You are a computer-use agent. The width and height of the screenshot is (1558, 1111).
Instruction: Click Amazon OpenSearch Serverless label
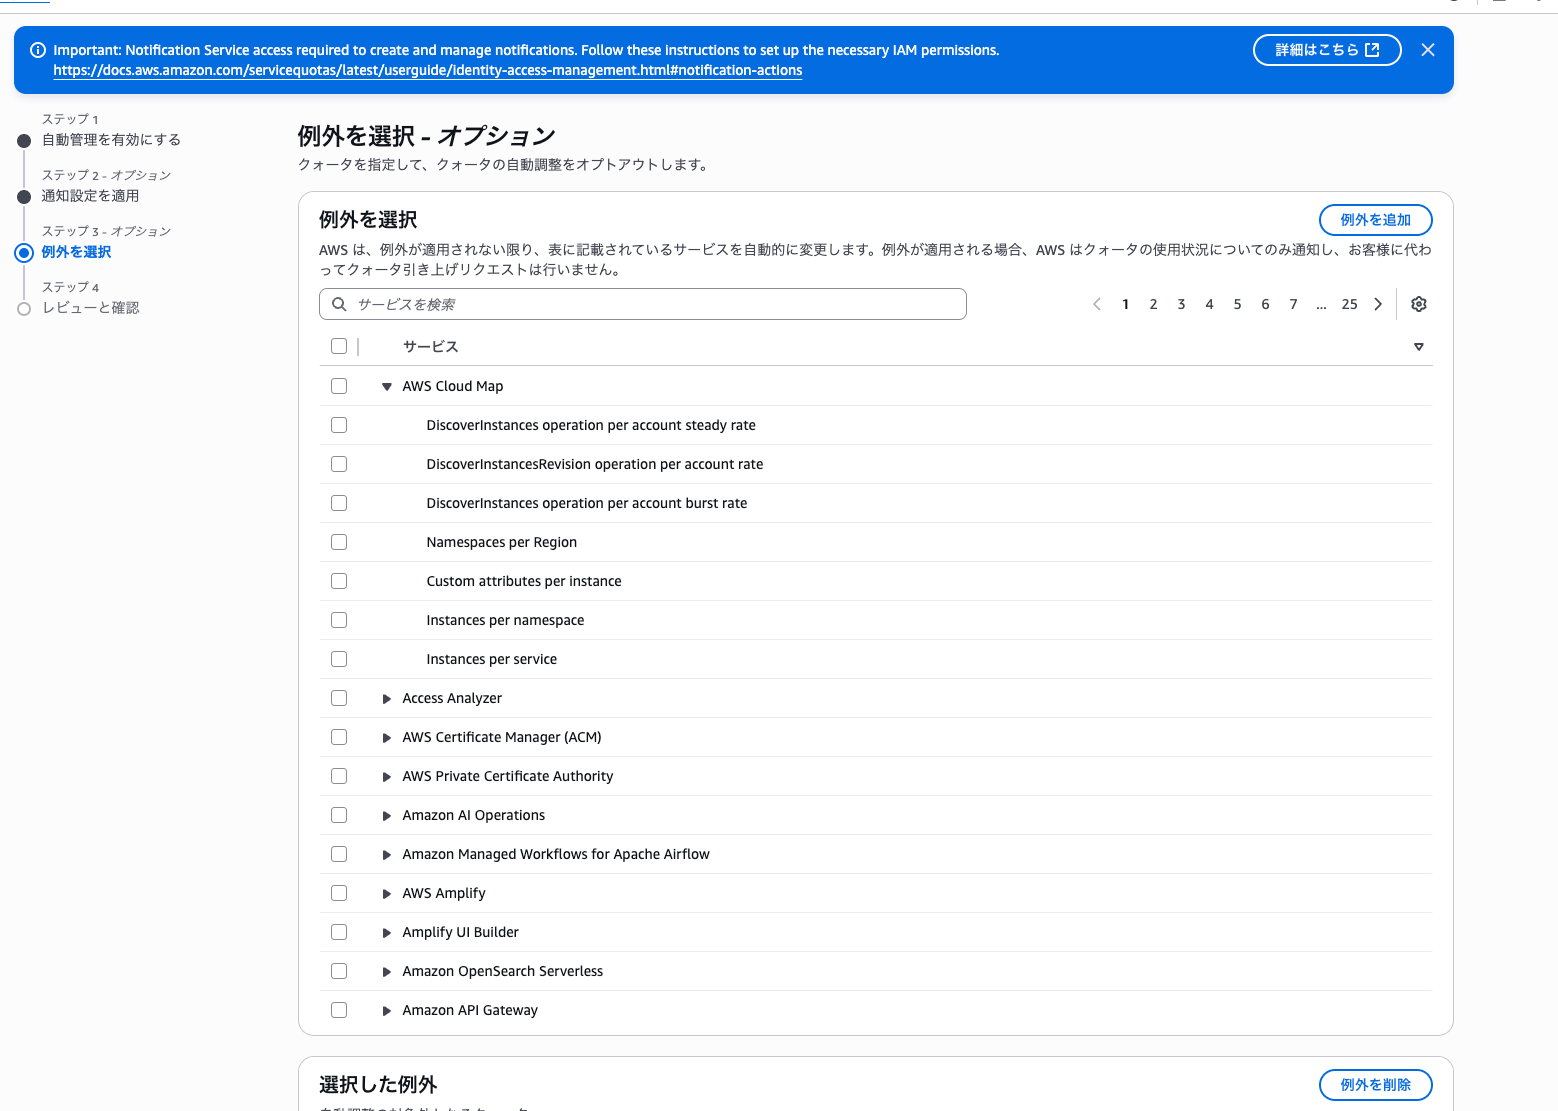coord(502,971)
